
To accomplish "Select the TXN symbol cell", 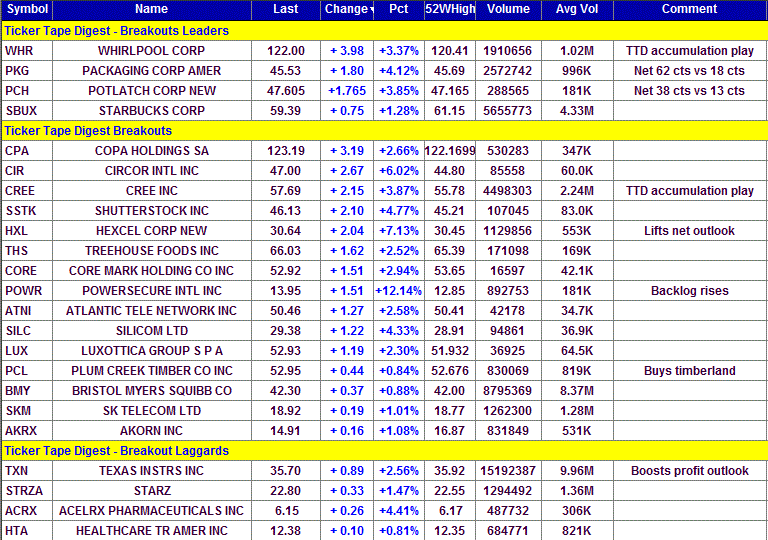I will pos(27,471).
